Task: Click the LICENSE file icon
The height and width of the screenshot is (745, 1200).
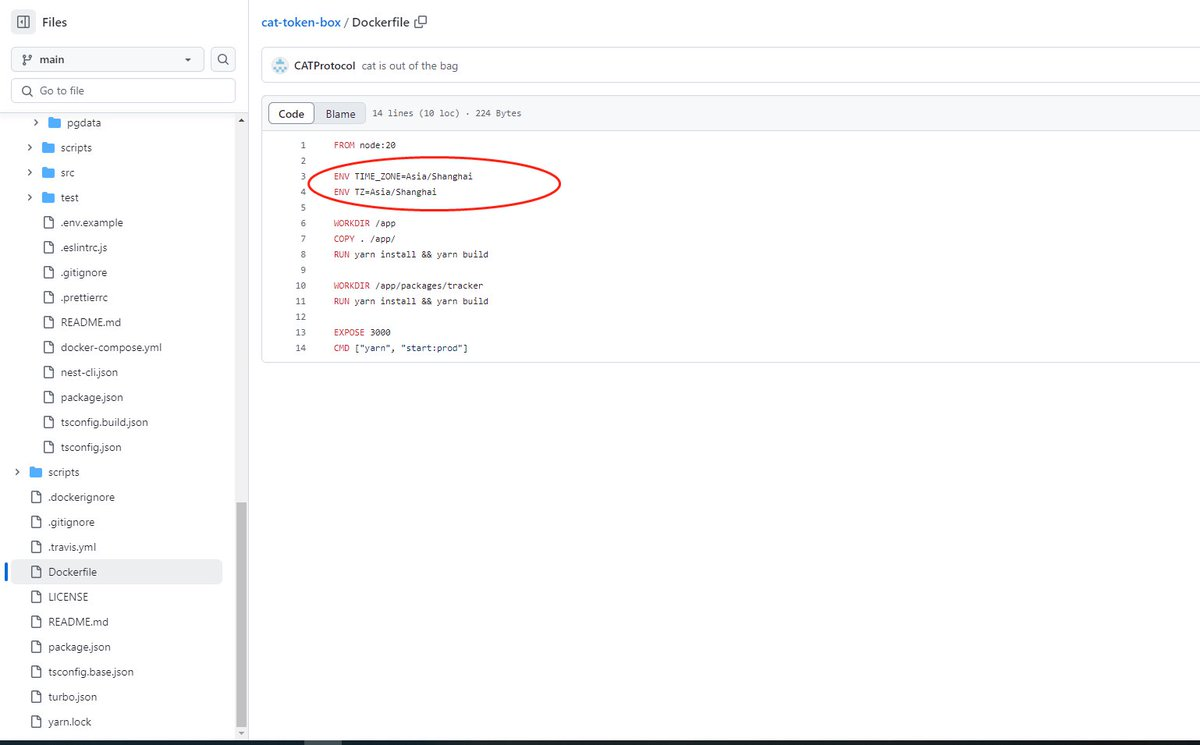Action: 35,597
